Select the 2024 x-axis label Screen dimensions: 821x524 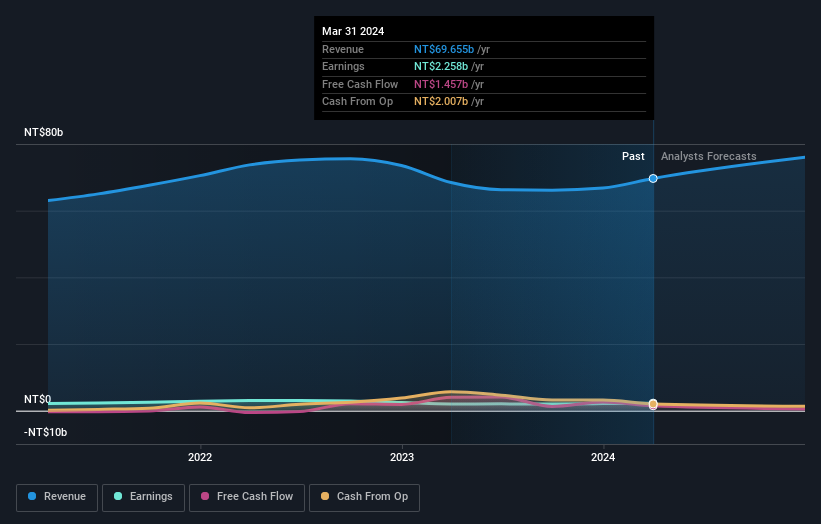(603, 457)
